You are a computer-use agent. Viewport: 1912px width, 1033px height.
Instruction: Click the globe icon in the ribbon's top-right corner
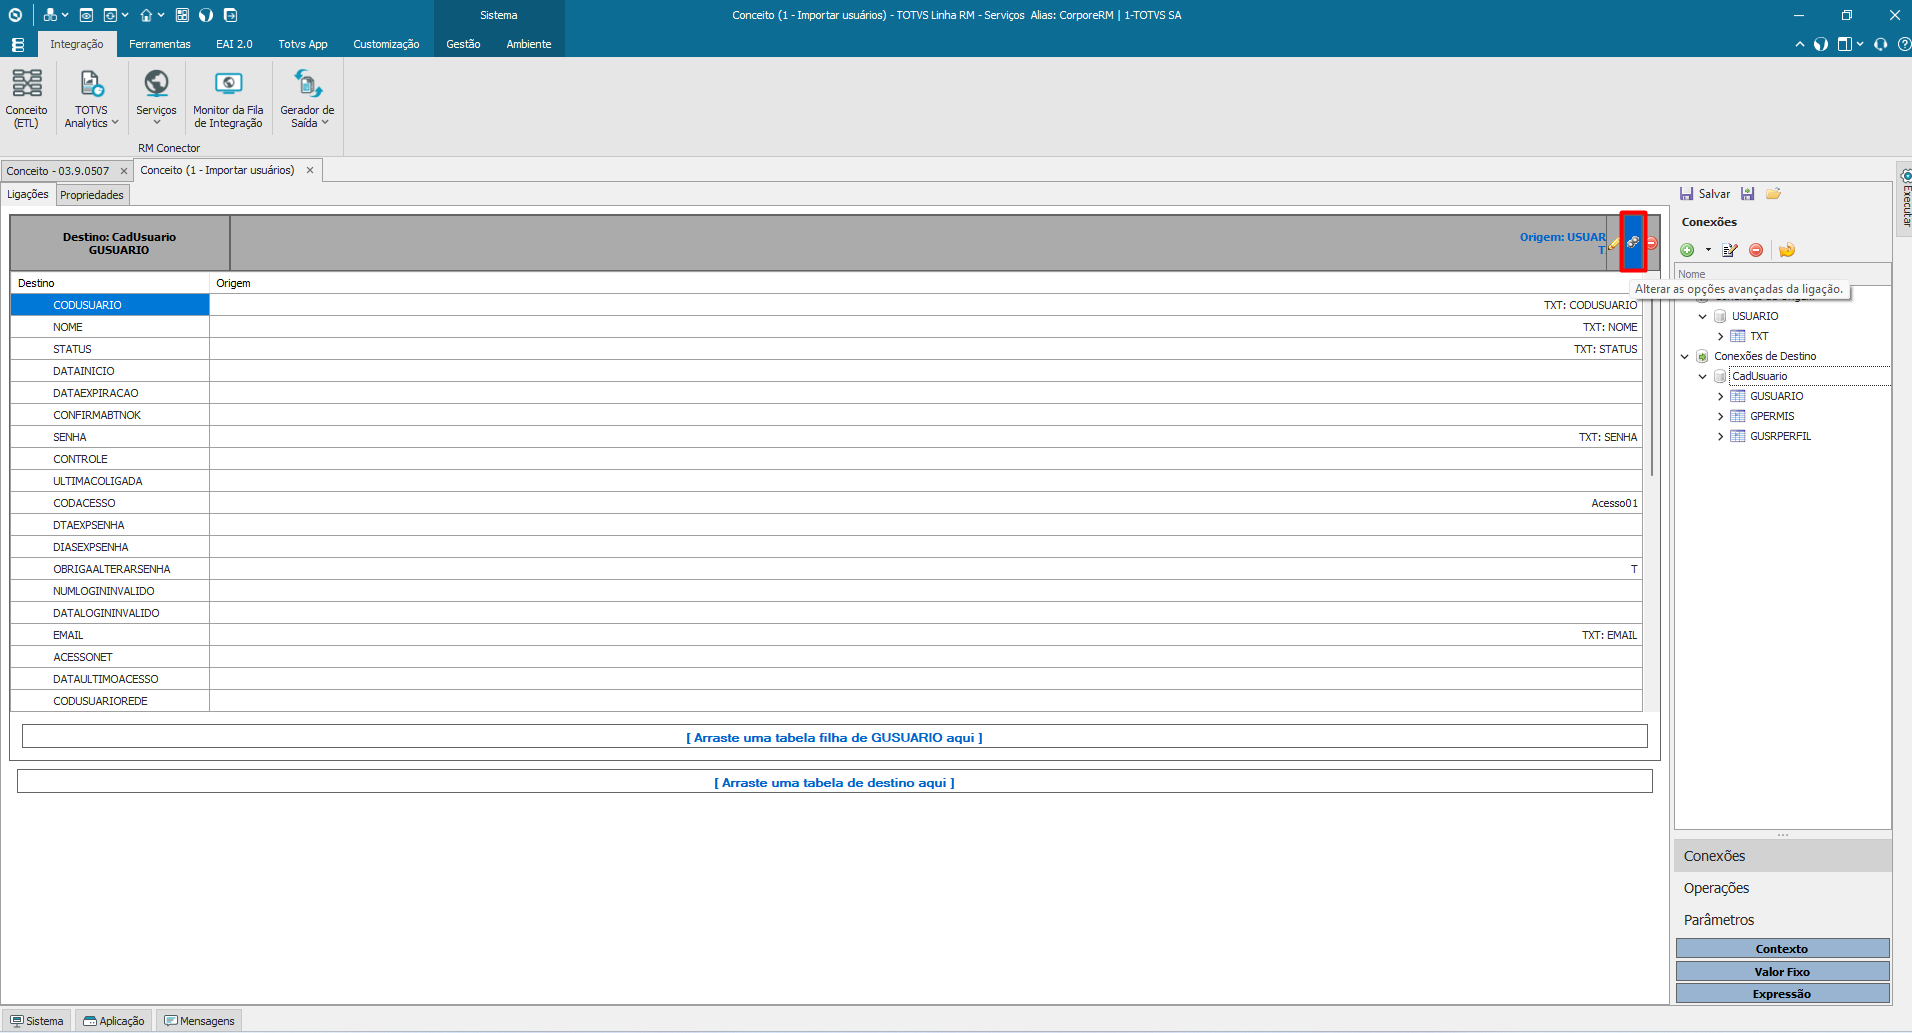pyautogui.click(x=1821, y=44)
